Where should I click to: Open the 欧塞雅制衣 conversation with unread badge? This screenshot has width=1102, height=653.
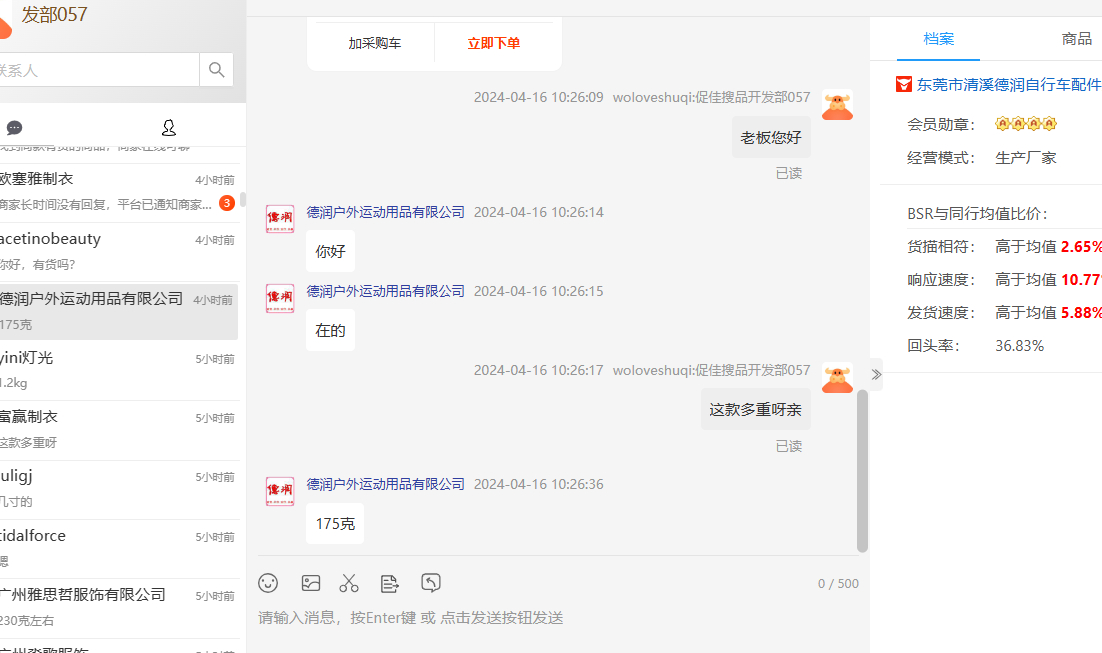coord(118,191)
